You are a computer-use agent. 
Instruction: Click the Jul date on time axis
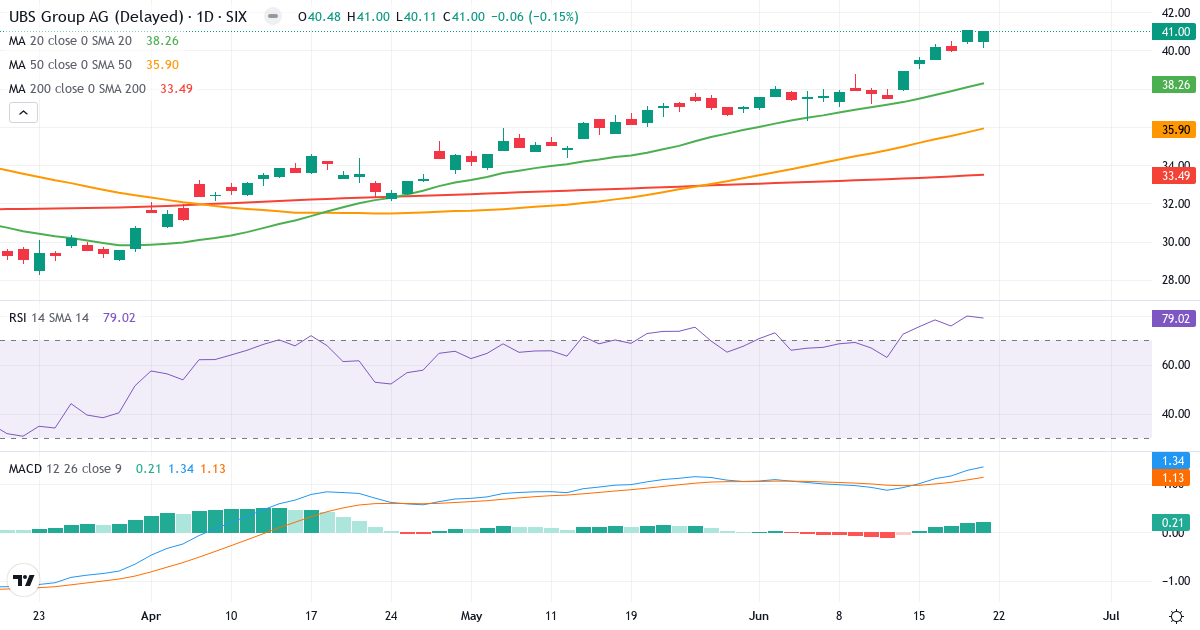point(1111,615)
